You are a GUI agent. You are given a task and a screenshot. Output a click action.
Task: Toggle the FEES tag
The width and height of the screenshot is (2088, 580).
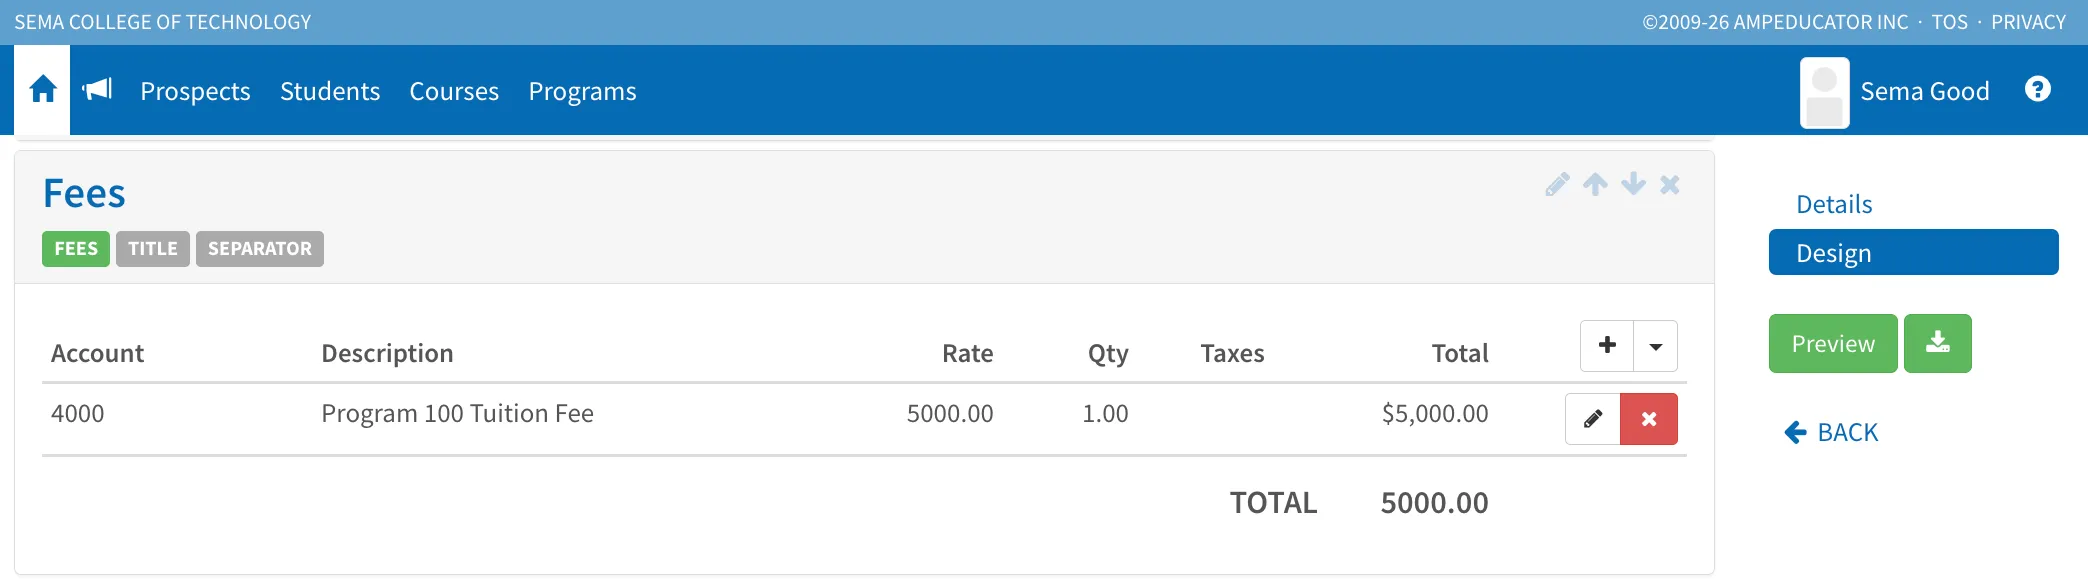(76, 249)
